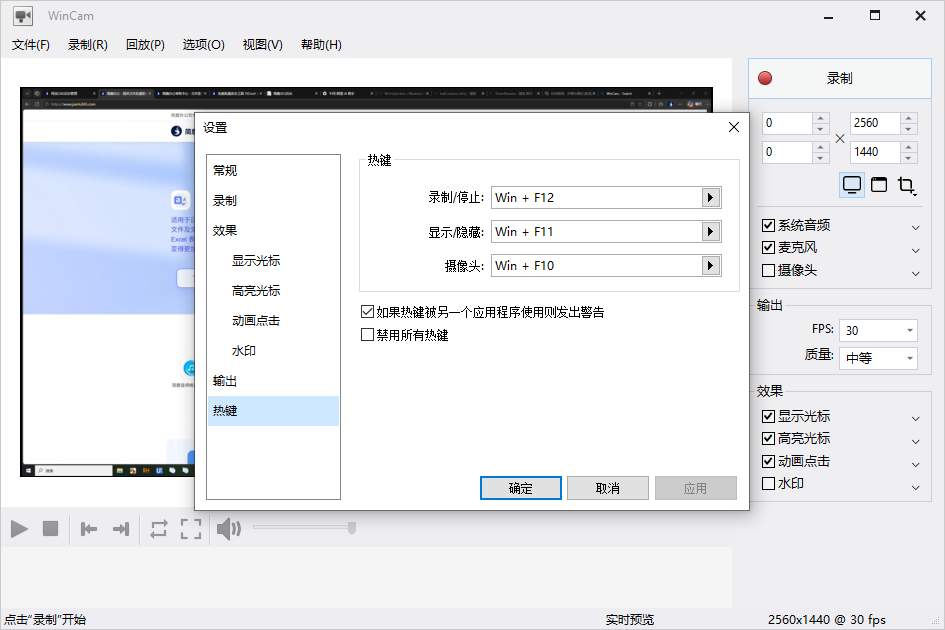Increase width 2560 with up spinner
945x630 pixels.
908,118
